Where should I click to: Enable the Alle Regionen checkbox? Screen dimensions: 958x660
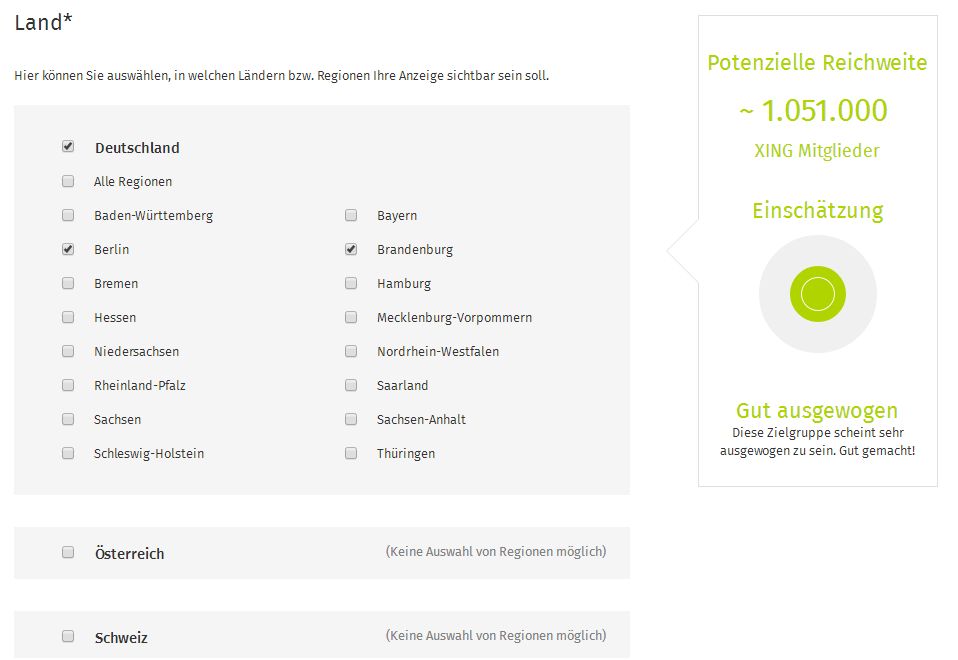click(x=68, y=181)
